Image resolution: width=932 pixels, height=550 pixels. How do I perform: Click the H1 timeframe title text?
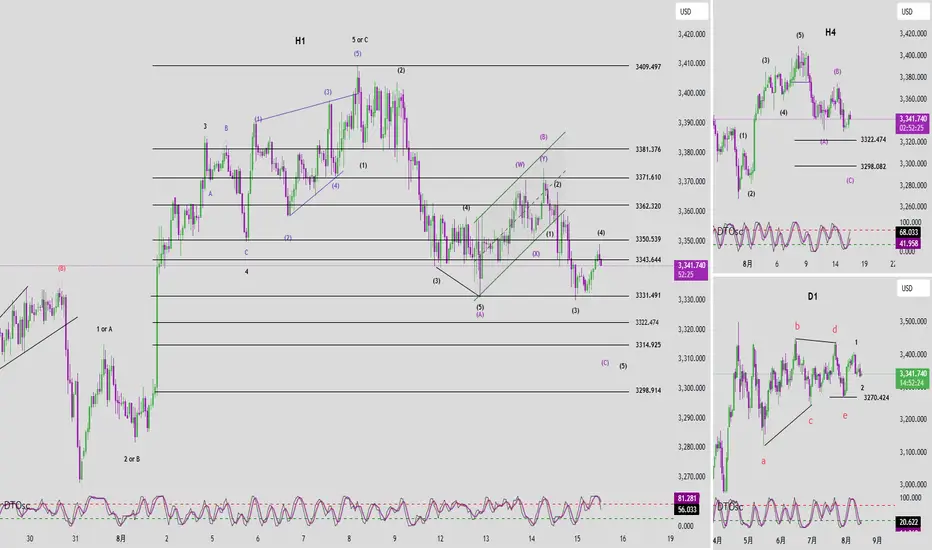click(x=300, y=41)
